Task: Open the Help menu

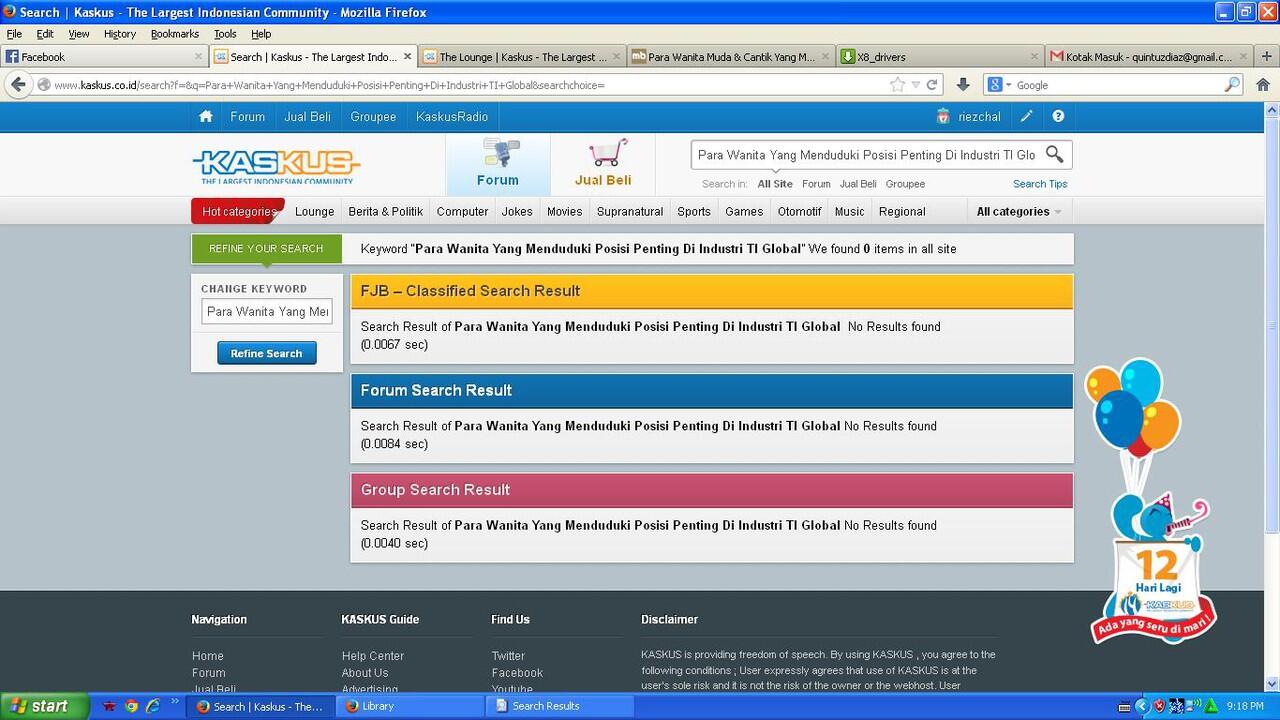Action: pyautogui.click(x=261, y=34)
